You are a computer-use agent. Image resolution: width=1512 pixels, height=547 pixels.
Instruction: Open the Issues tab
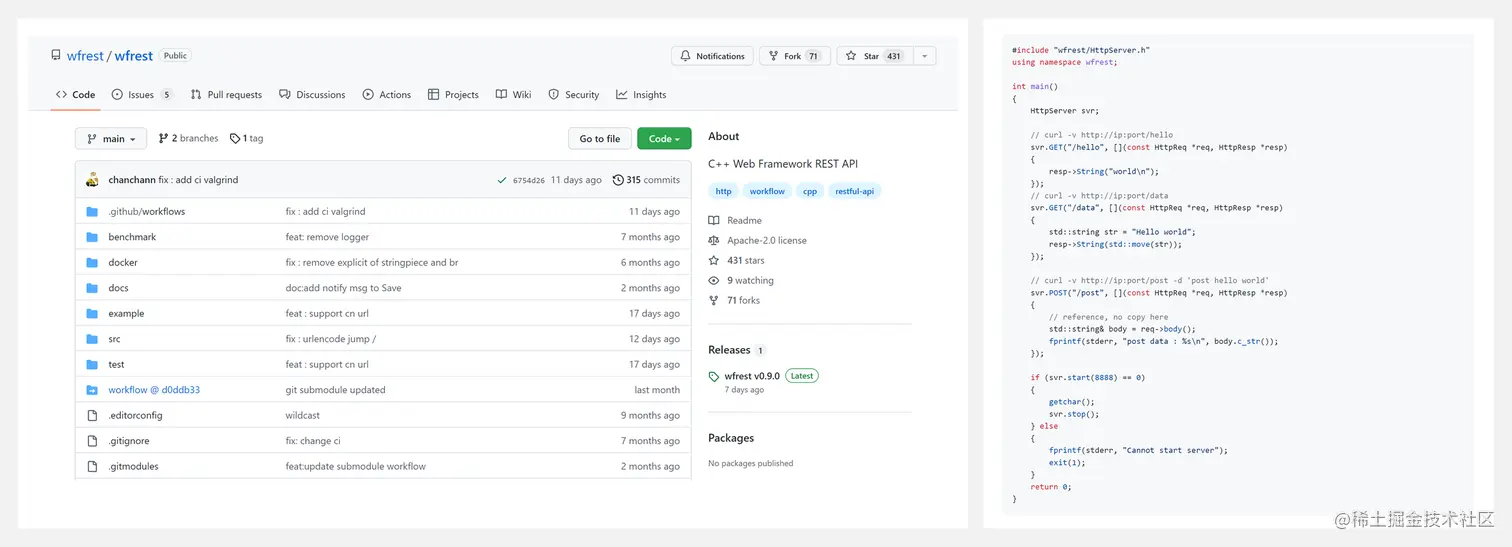[x=142, y=95]
